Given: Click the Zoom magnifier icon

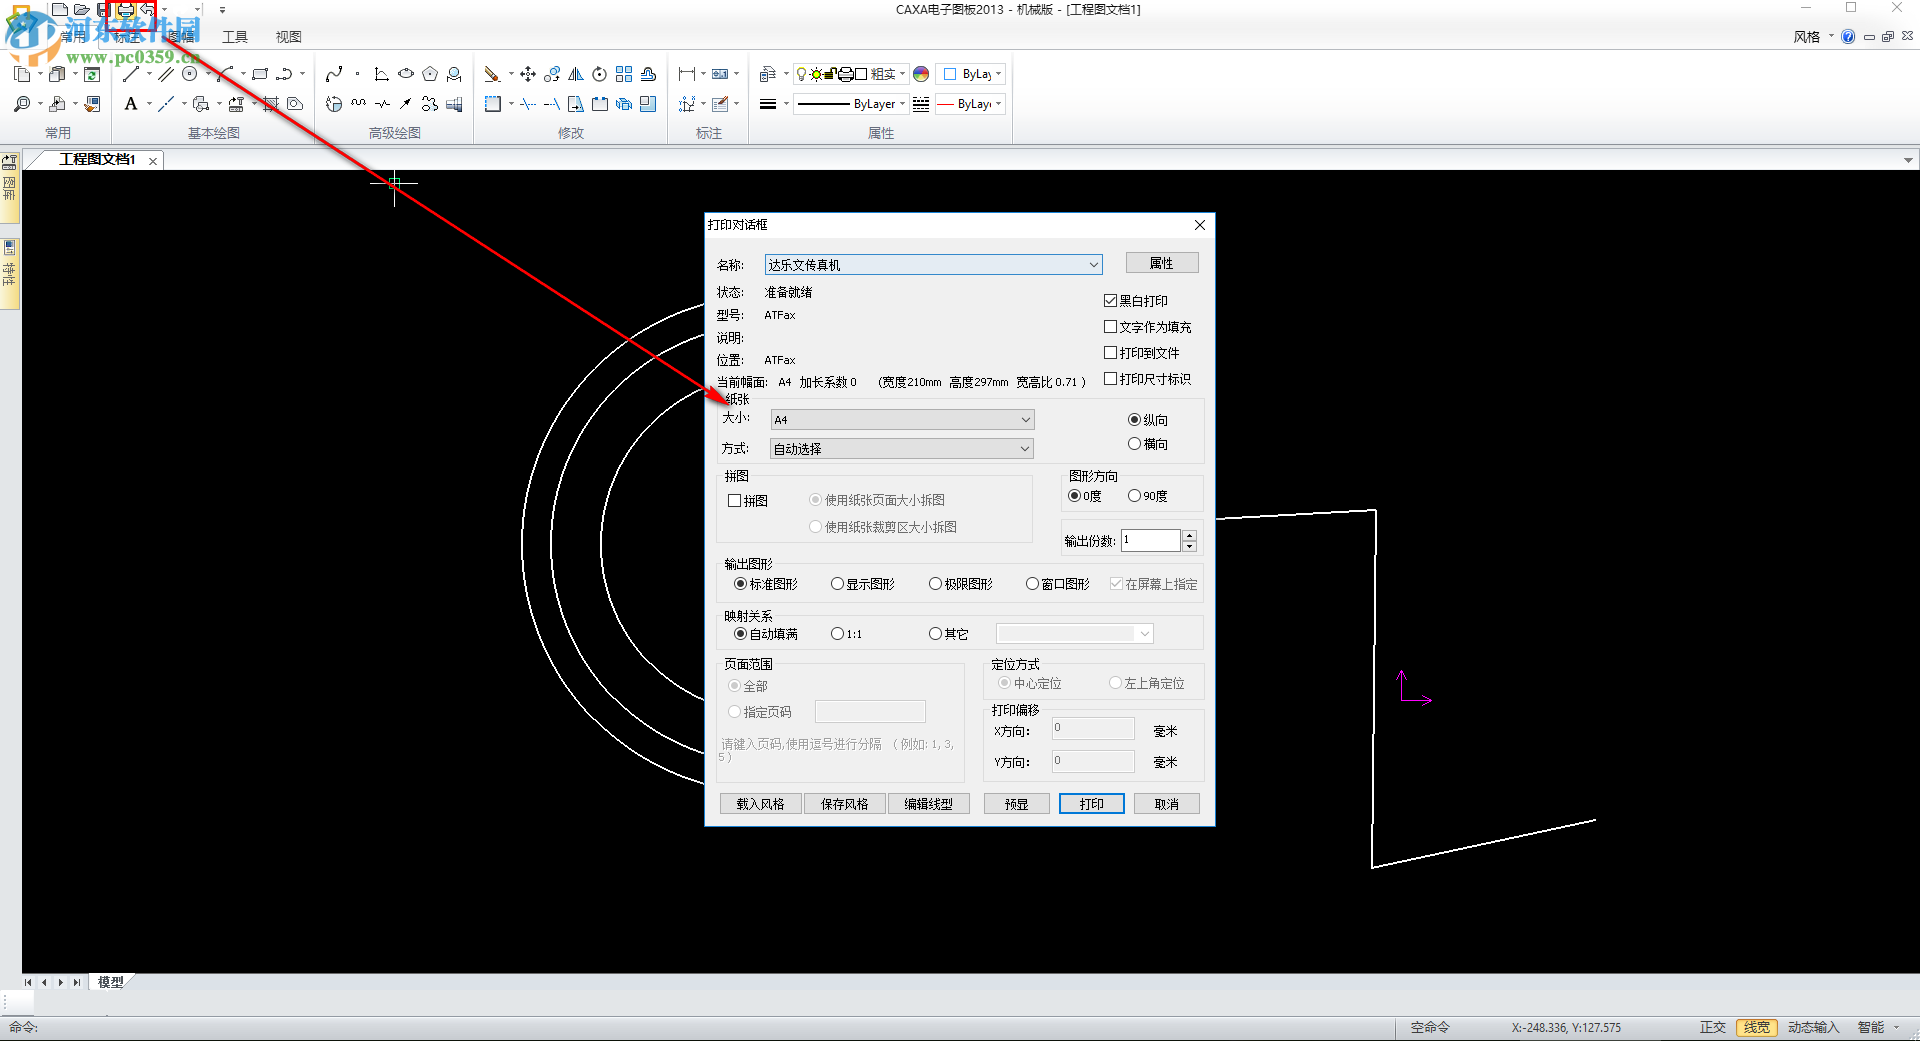Looking at the screenshot, I should pyautogui.click(x=22, y=104).
